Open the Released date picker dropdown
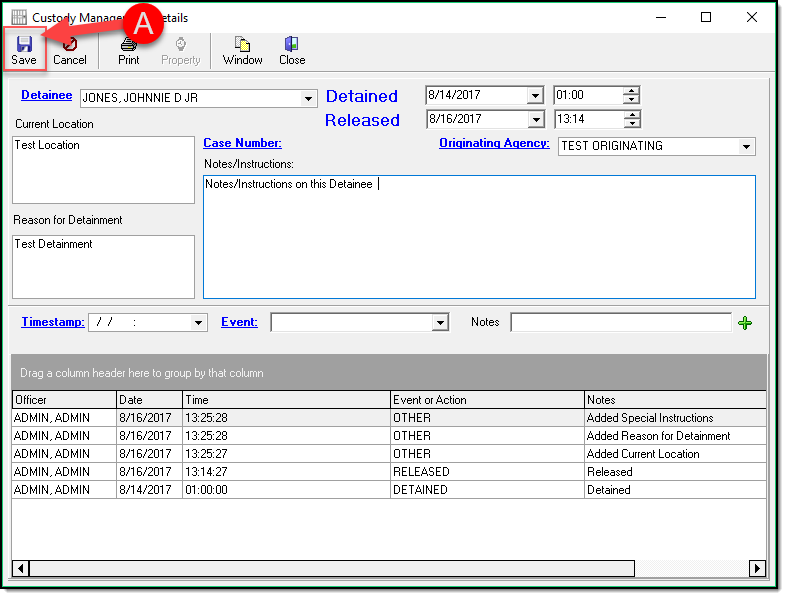Screen dimensions: 786x597 (x=535, y=120)
